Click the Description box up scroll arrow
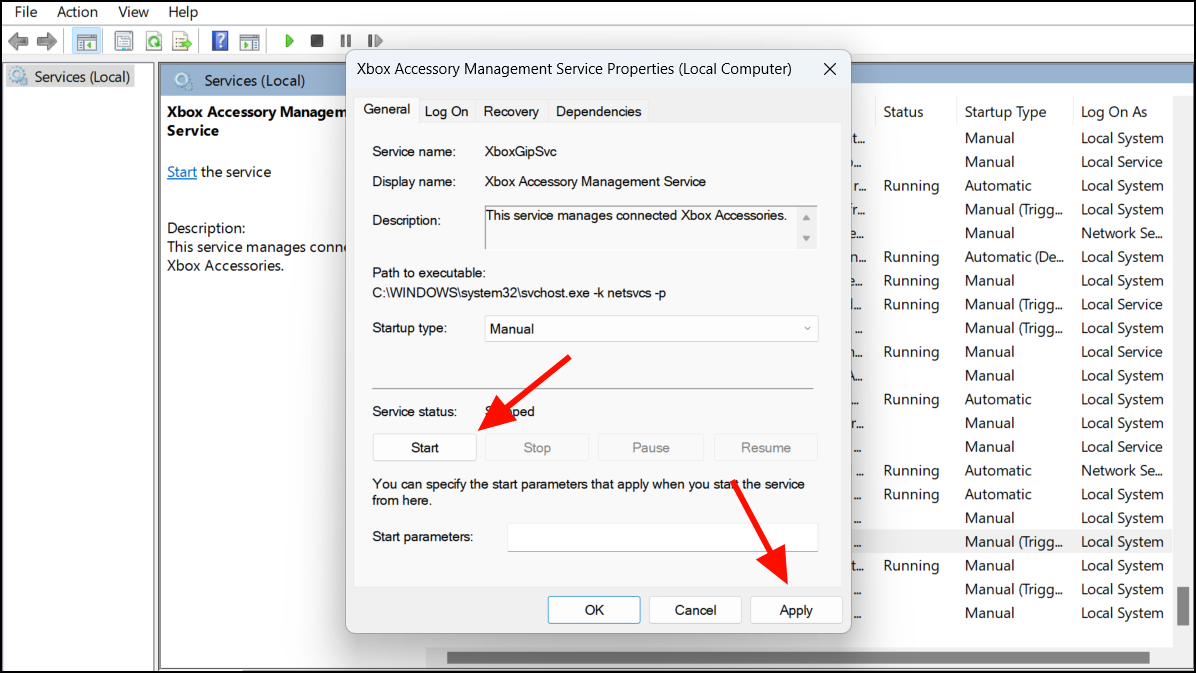The image size is (1196, 673). click(x=806, y=217)
